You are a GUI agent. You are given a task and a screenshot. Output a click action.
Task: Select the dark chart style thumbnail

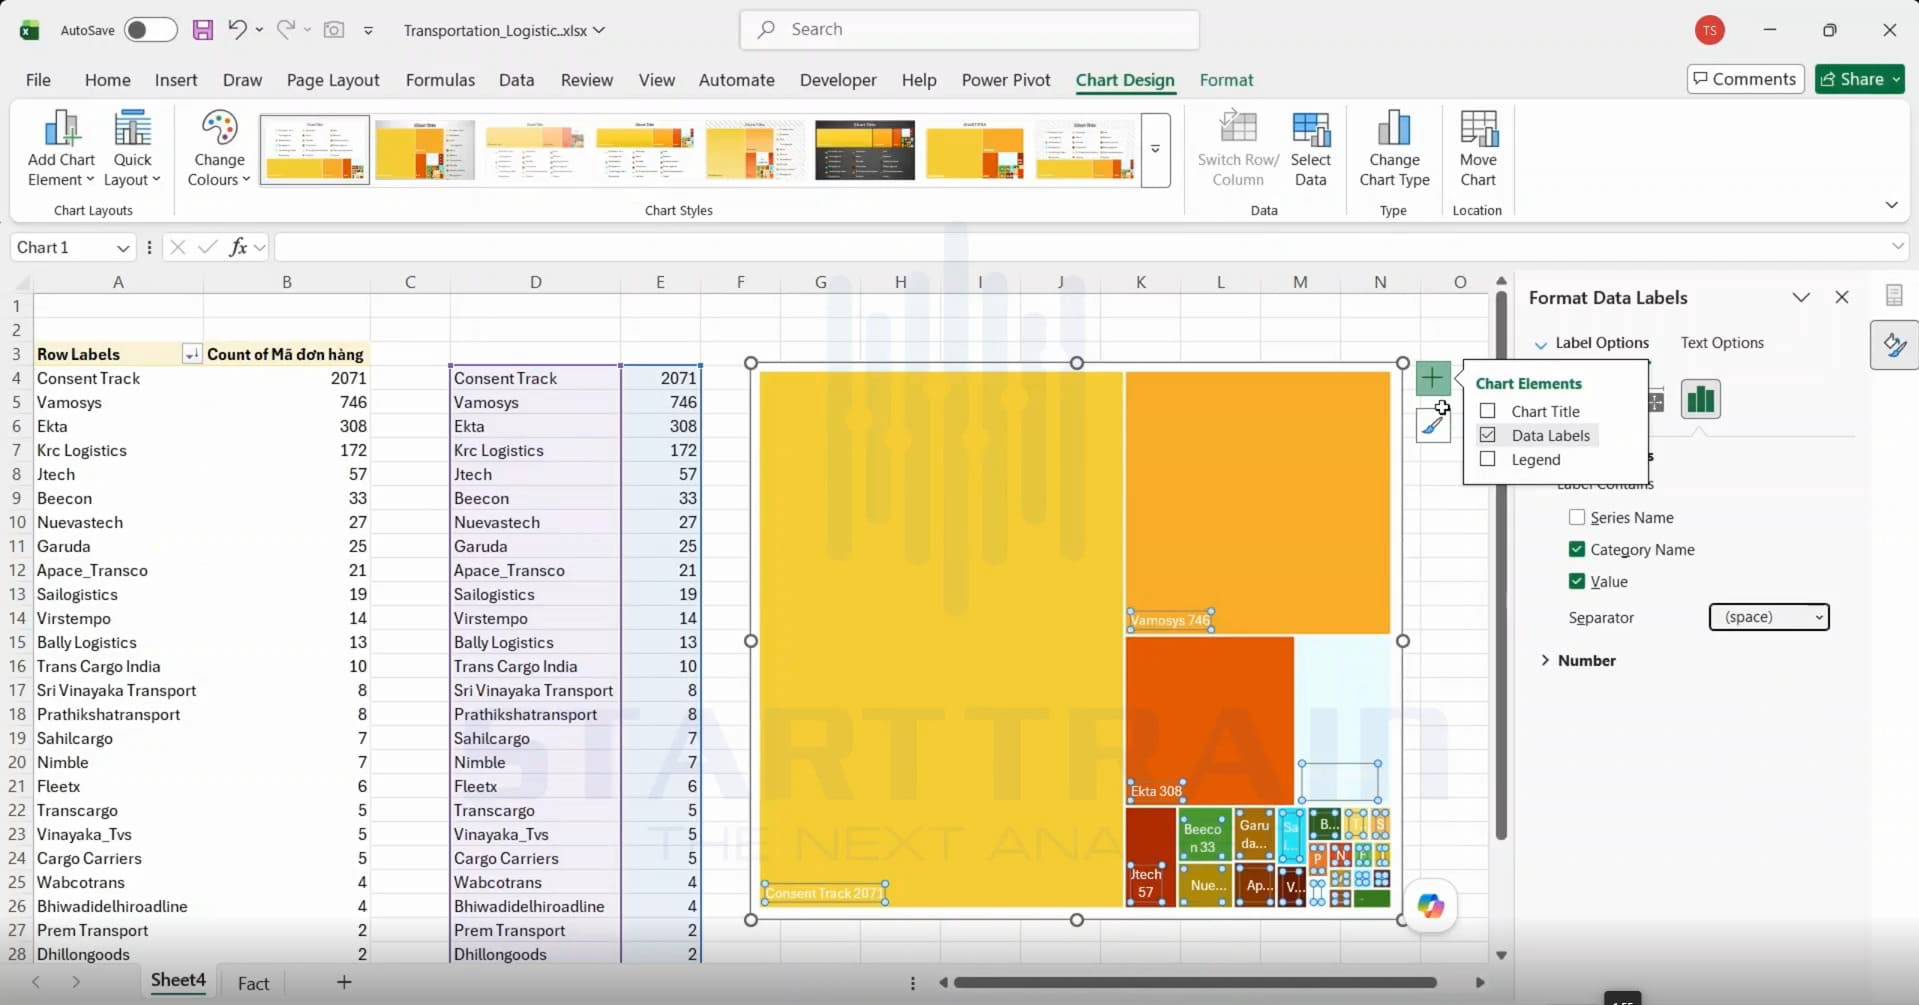(x=864, y=150)
